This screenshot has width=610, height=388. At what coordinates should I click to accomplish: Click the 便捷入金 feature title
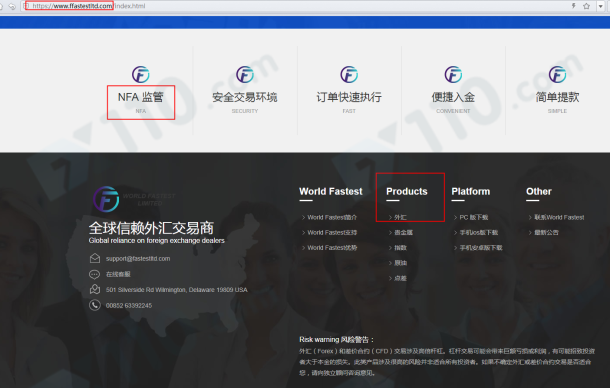tap(453, 97)
